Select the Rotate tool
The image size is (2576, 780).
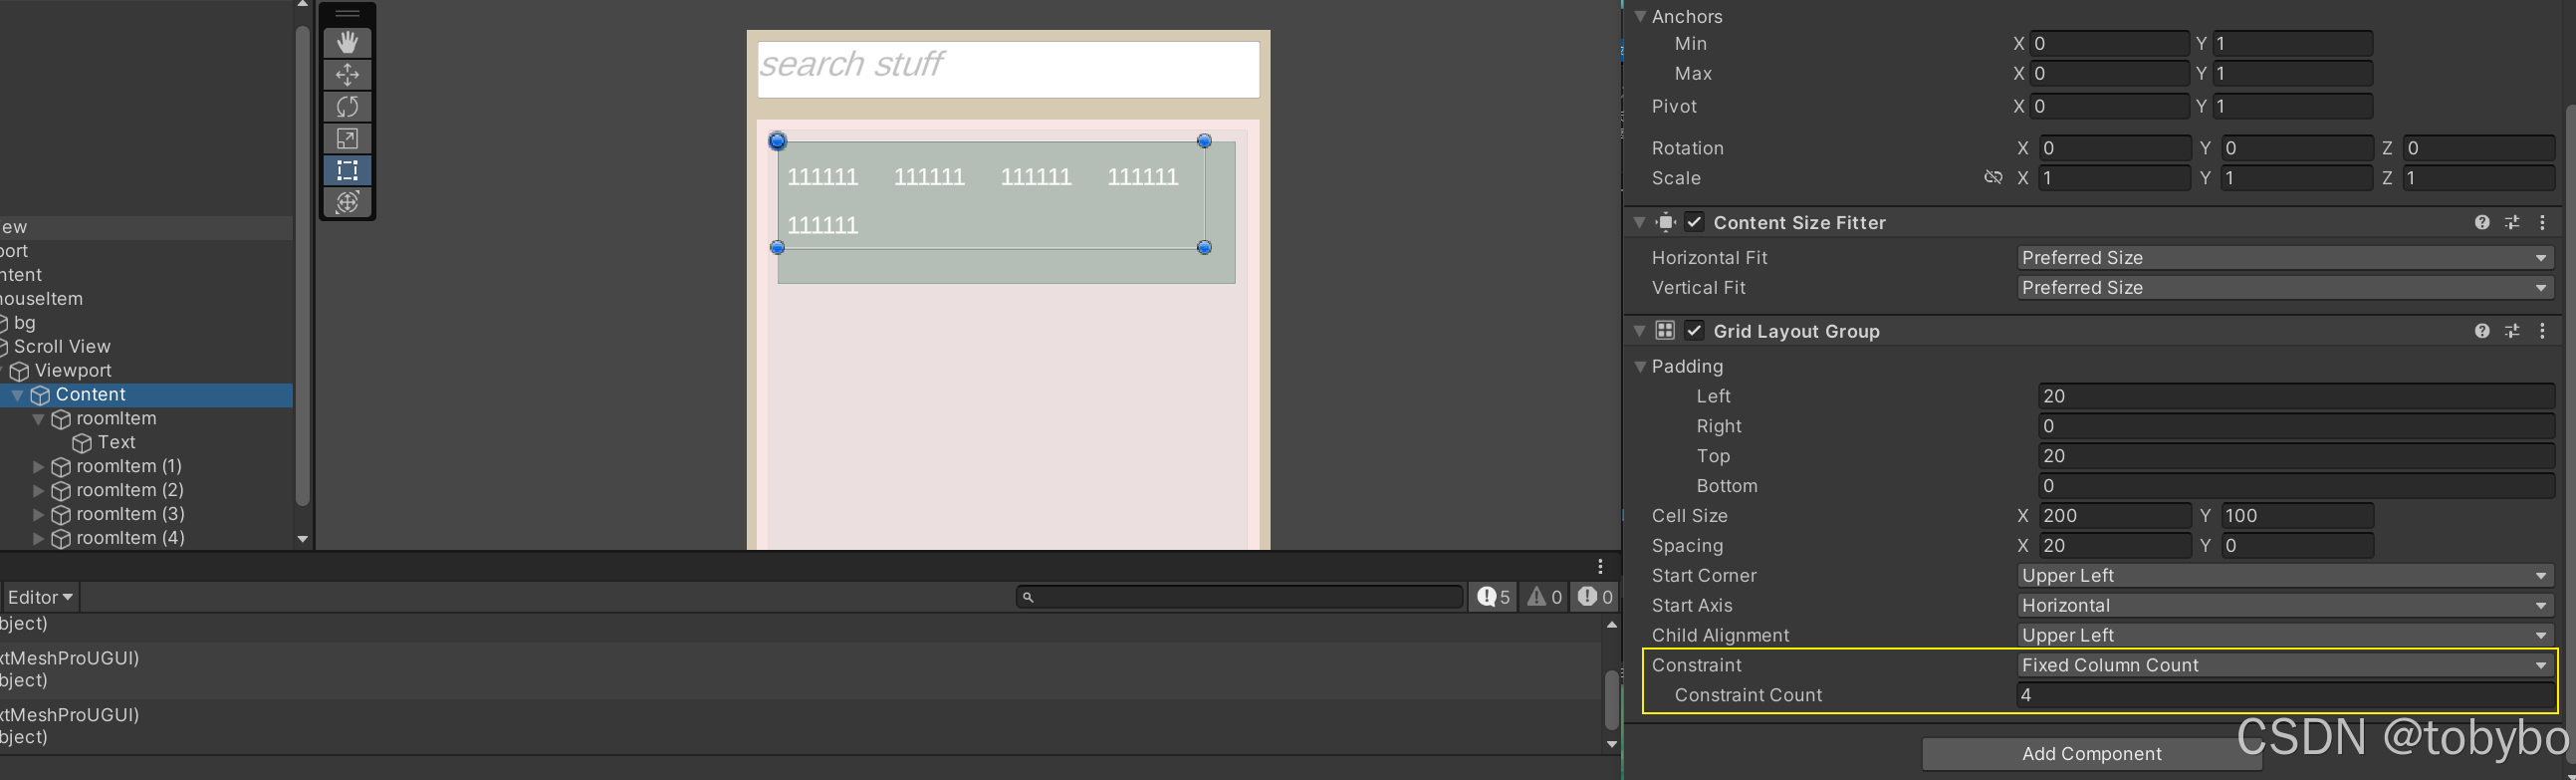click(347, 107)
